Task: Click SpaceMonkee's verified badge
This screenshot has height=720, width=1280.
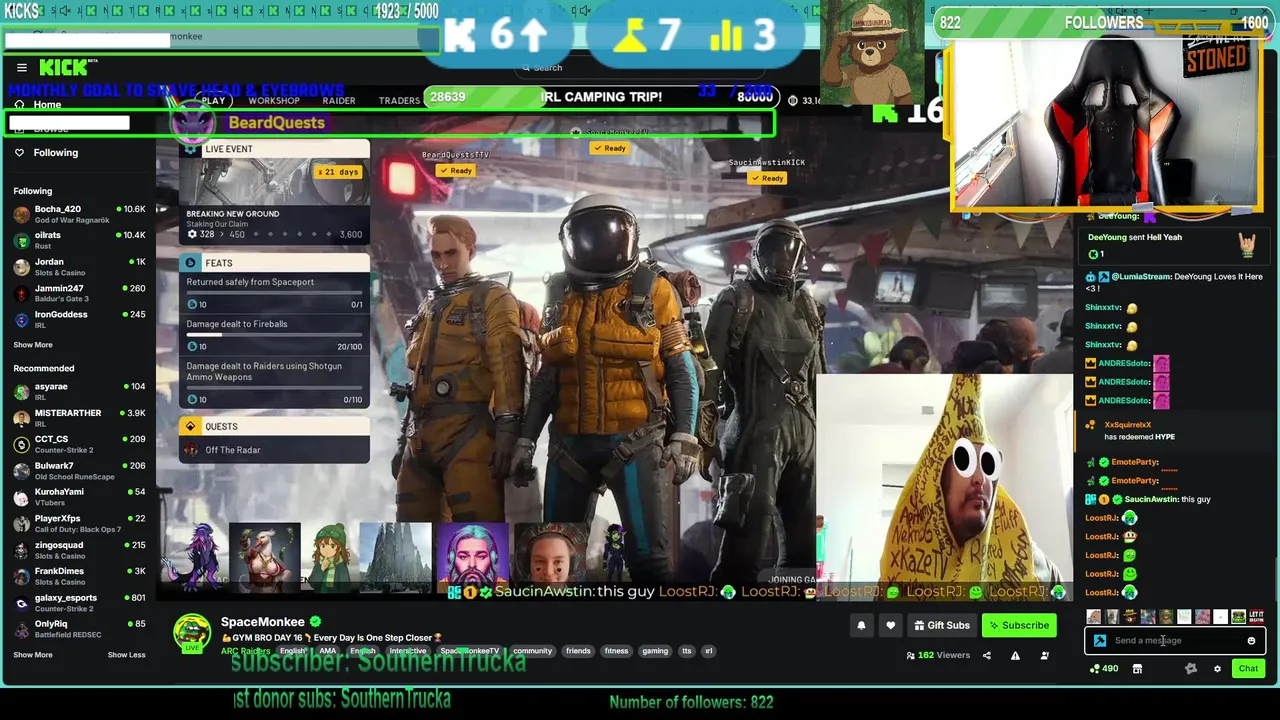Action: (315, 622)
